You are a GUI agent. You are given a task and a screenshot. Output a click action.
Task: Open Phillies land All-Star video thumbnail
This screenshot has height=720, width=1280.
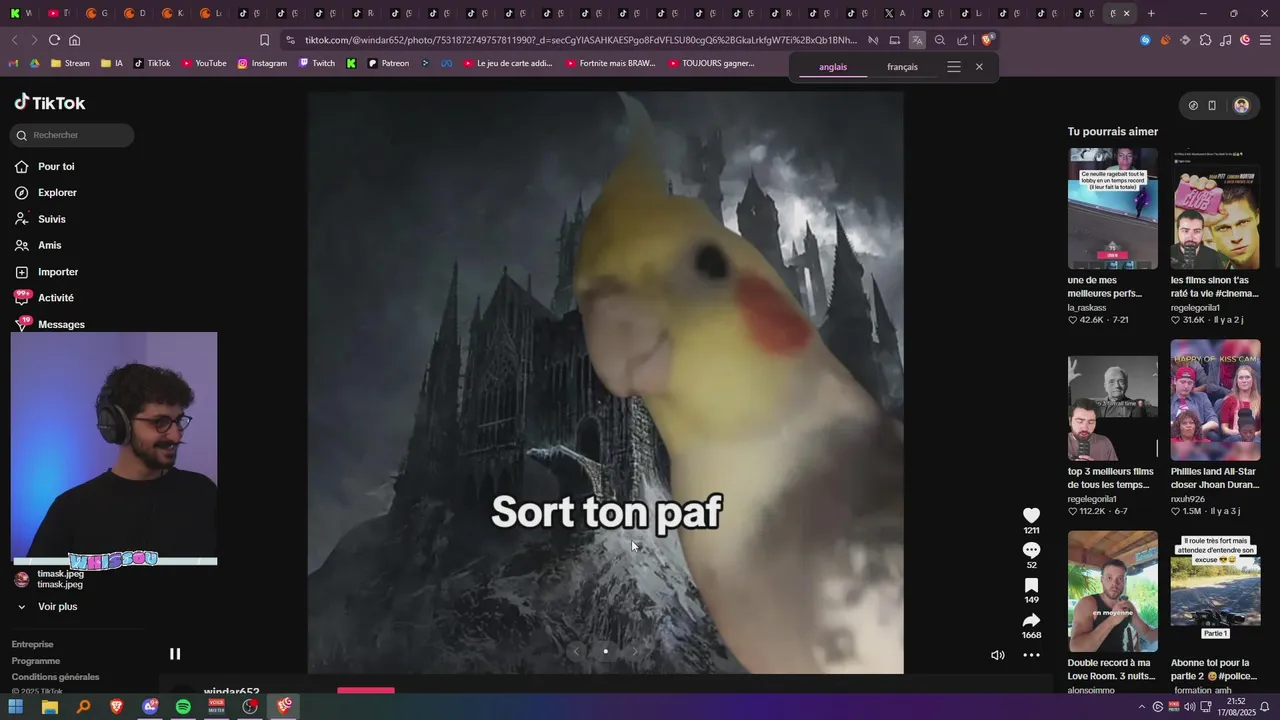[x=1215, y=400]
